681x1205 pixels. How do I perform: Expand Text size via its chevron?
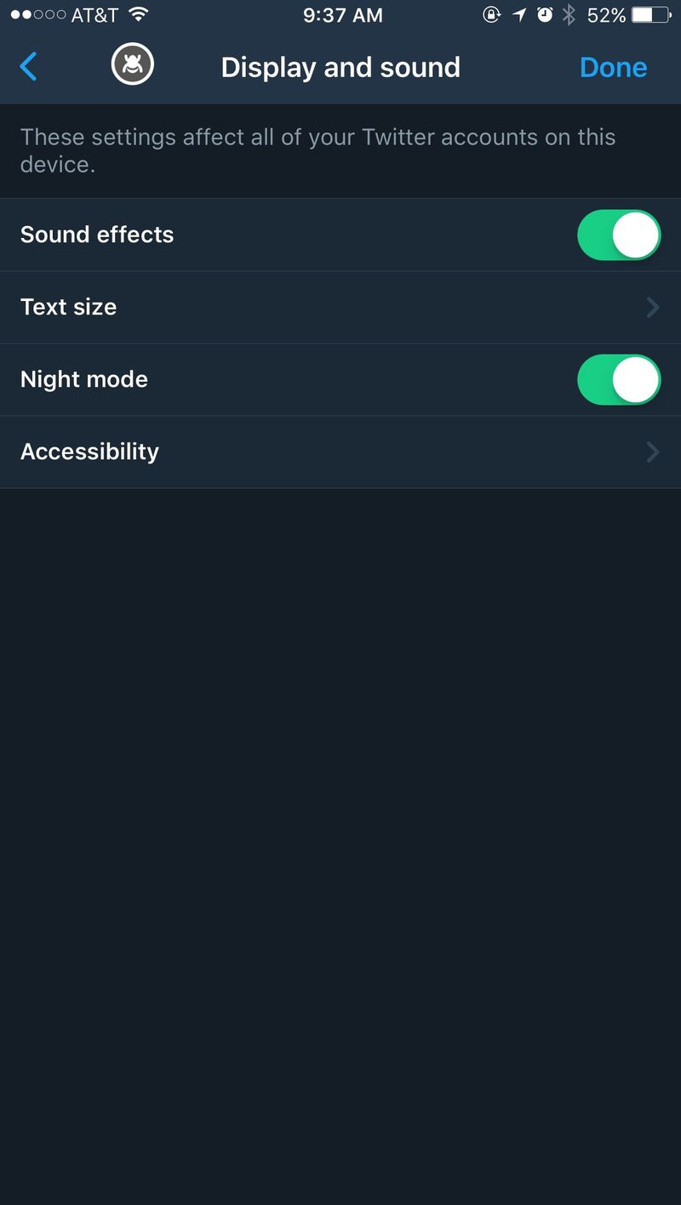click(652, 307)
